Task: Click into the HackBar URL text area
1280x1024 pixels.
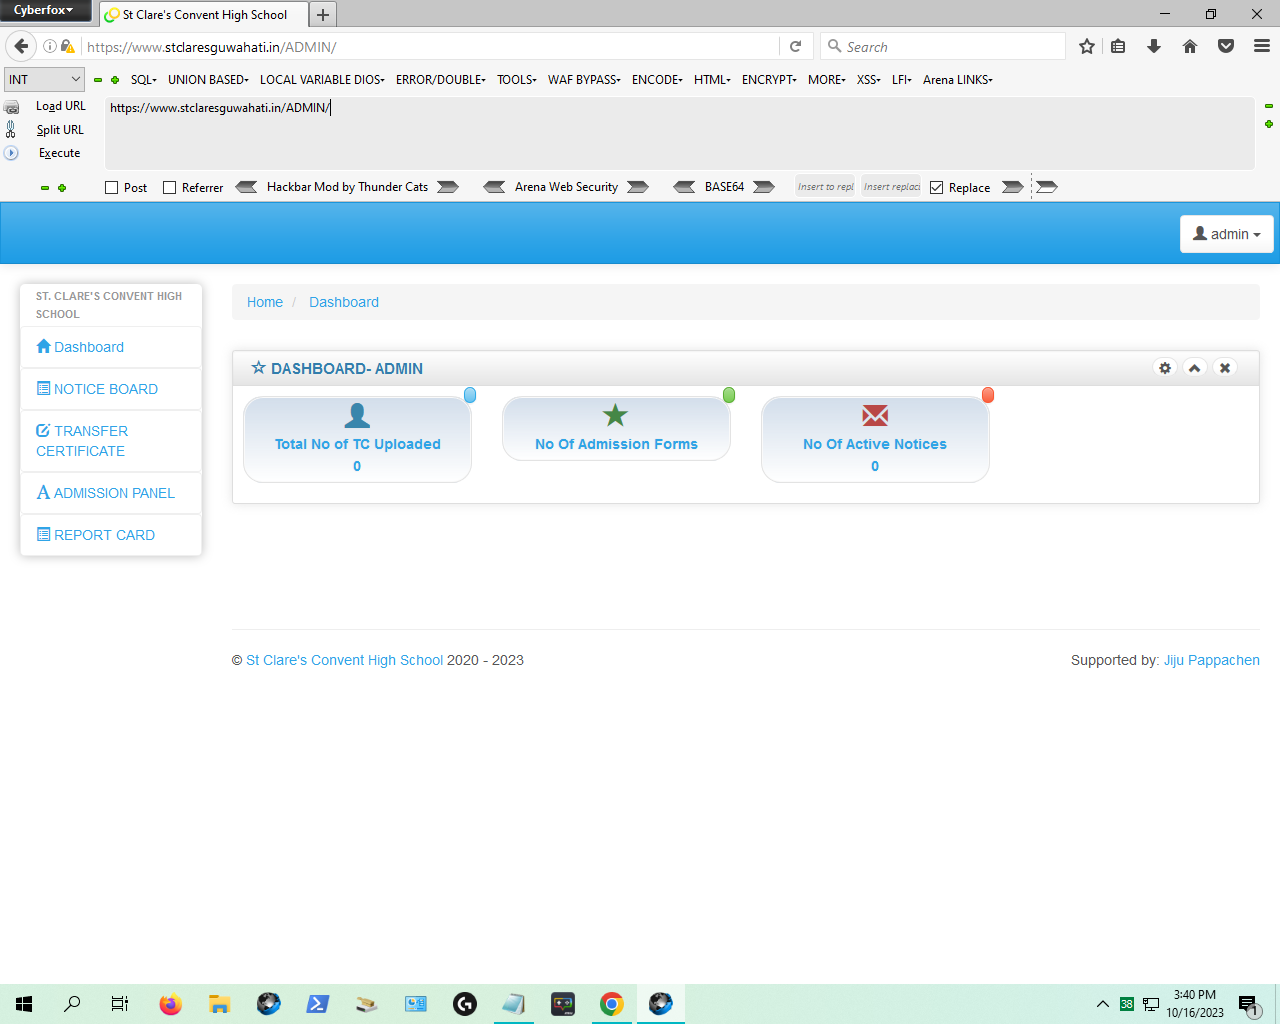Action: [680, 134]
